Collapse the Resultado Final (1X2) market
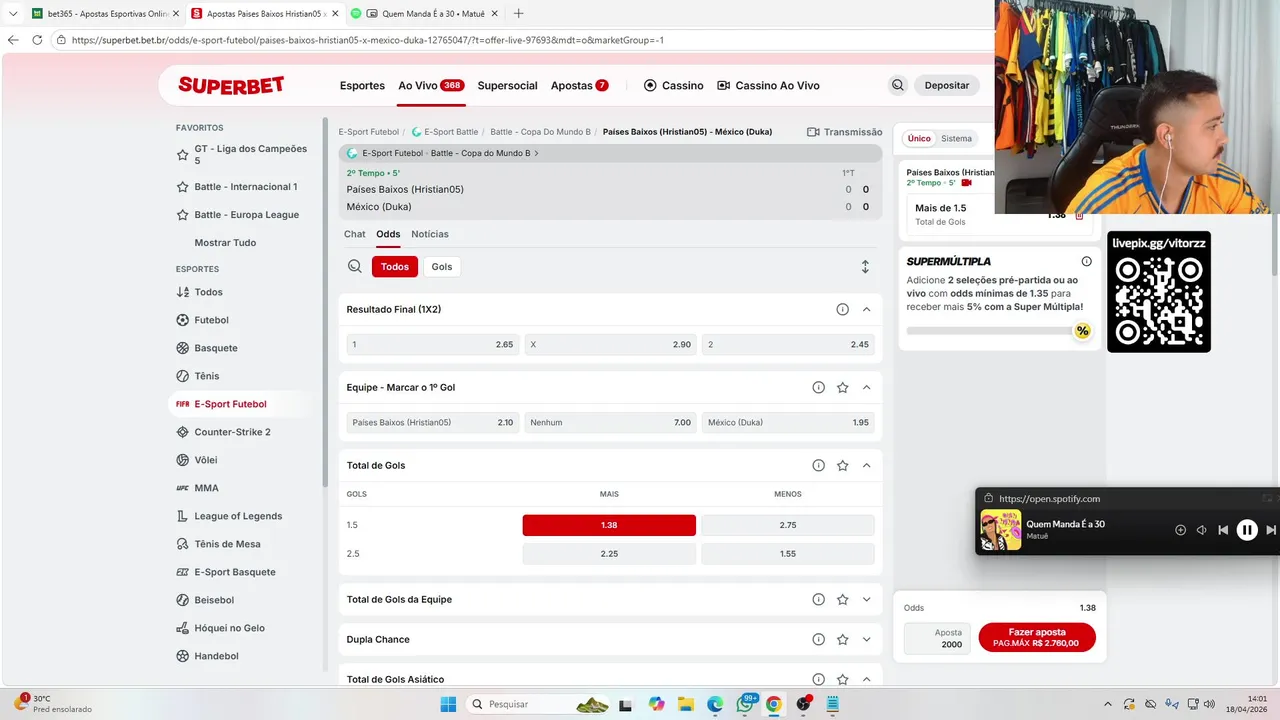The image size is (1280, 720). coord(866,309)
